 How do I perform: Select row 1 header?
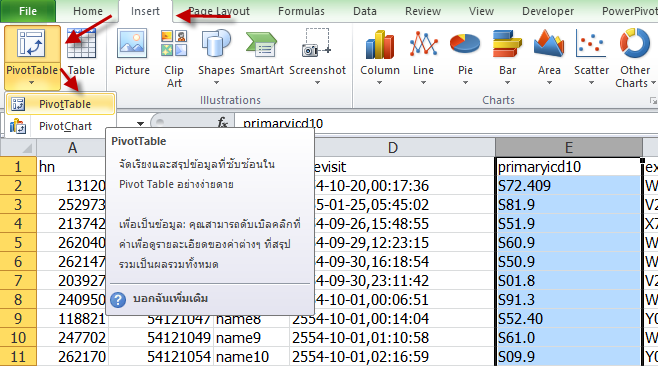pos(18,167)
